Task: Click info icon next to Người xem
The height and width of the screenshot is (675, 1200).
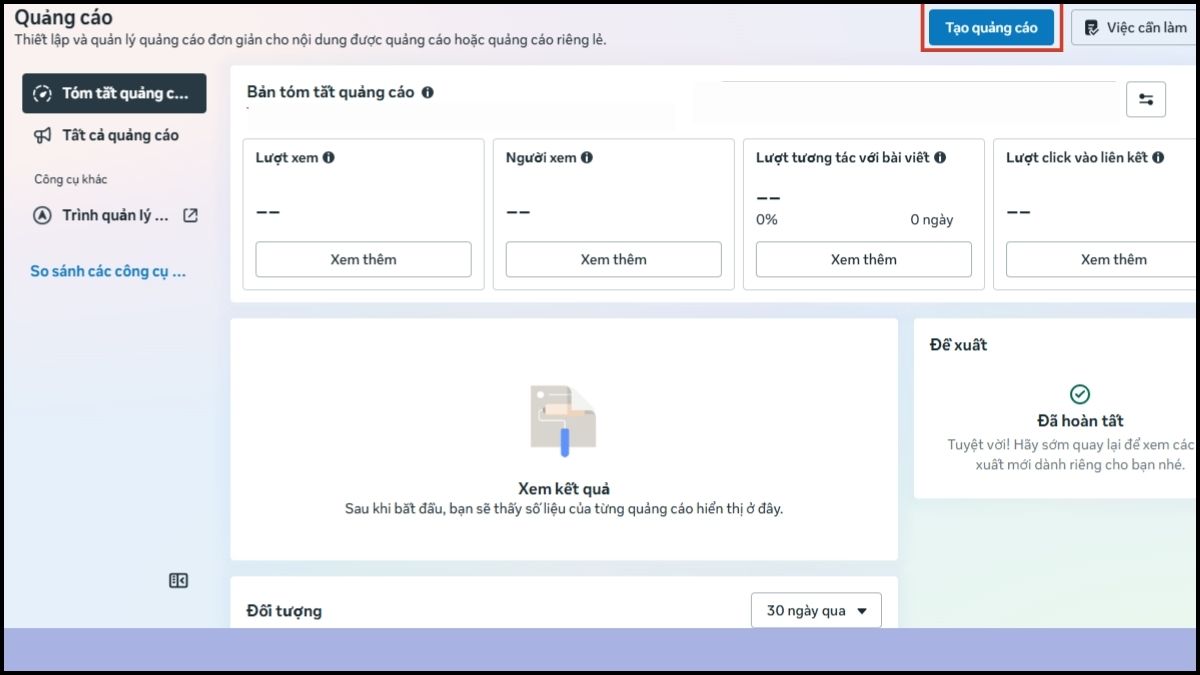Action: point(587,157)
